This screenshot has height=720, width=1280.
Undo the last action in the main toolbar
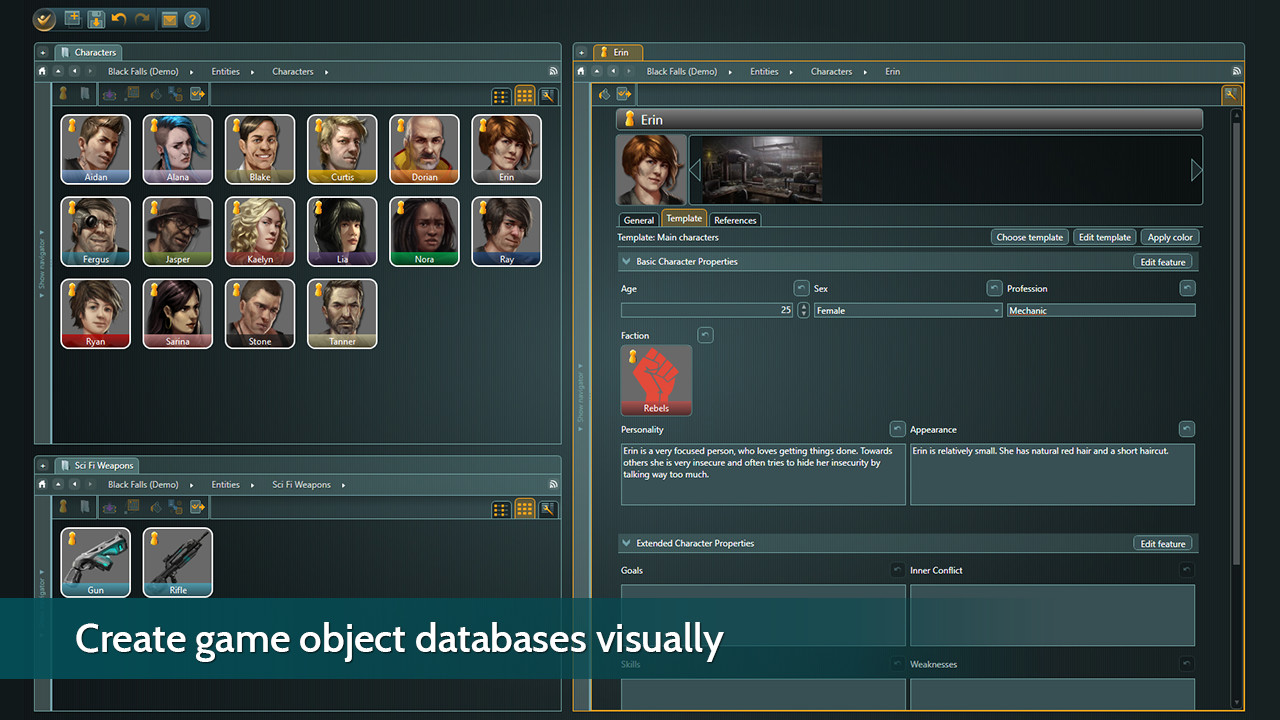[118, 18]
